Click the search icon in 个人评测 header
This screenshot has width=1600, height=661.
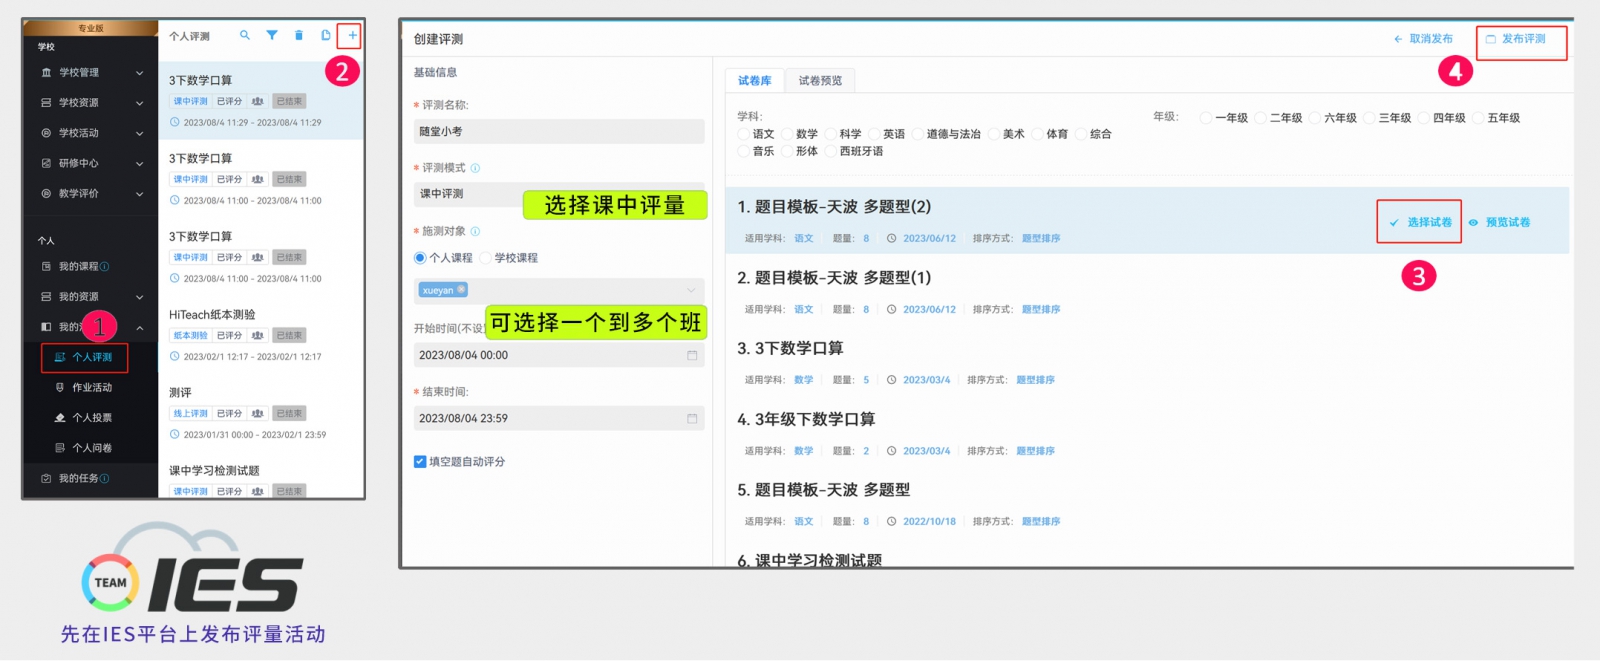(x=245, y=35)
